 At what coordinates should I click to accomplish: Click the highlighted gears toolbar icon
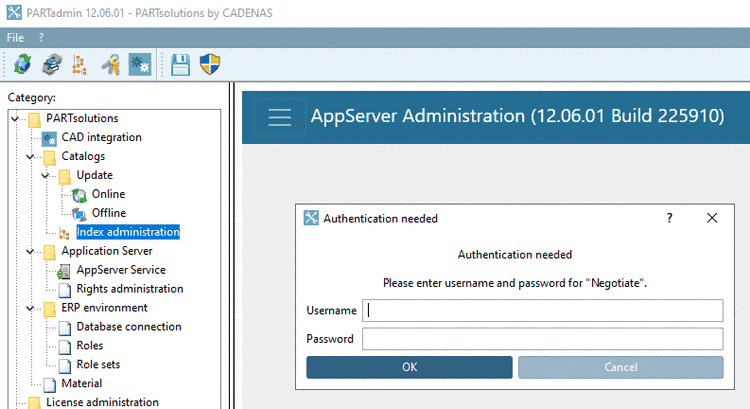(x=139, y=64)
